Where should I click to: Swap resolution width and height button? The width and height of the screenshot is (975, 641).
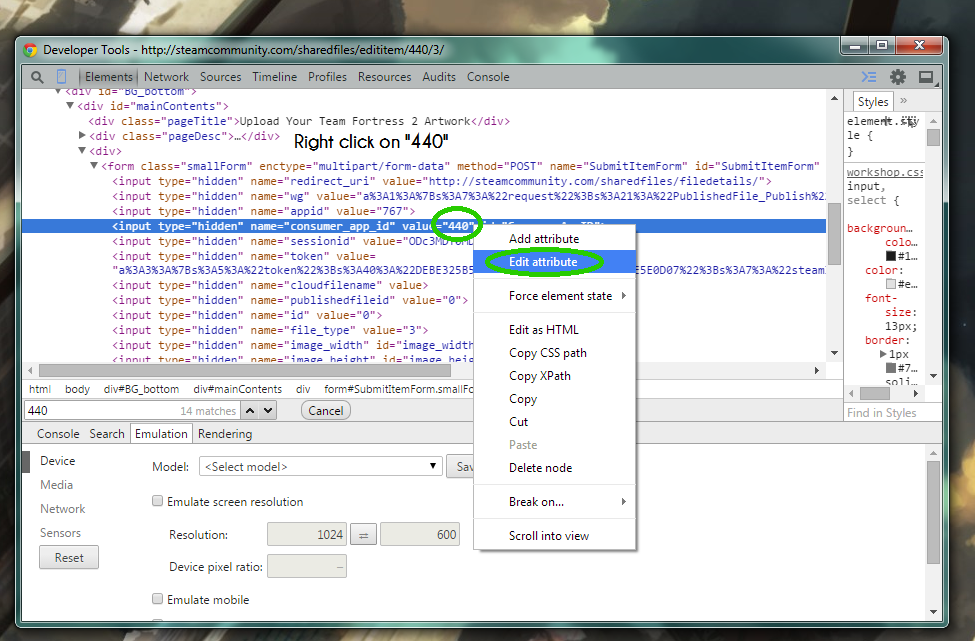tap(363, 535)
